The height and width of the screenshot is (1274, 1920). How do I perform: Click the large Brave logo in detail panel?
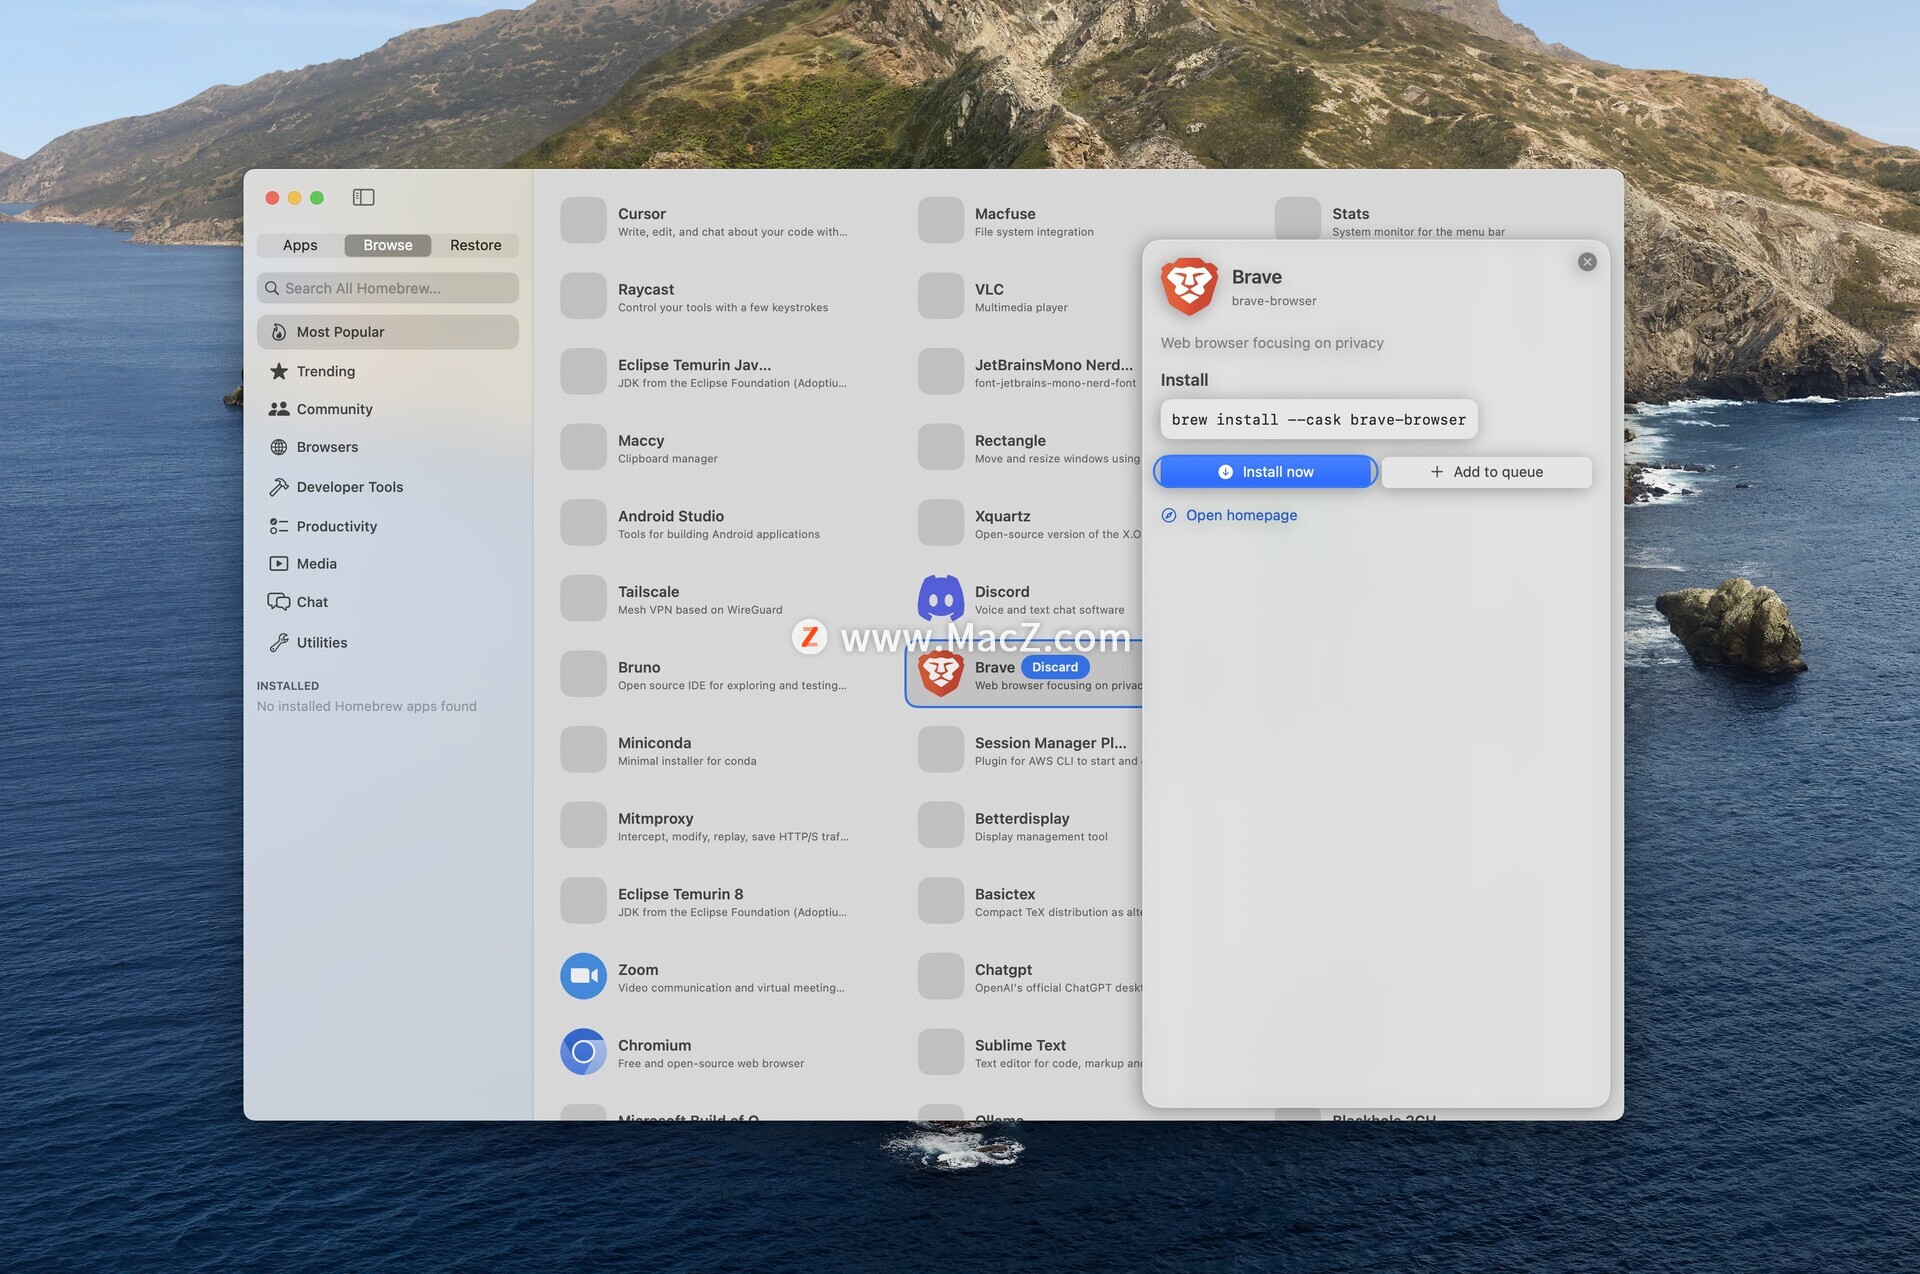[1189, 286]
